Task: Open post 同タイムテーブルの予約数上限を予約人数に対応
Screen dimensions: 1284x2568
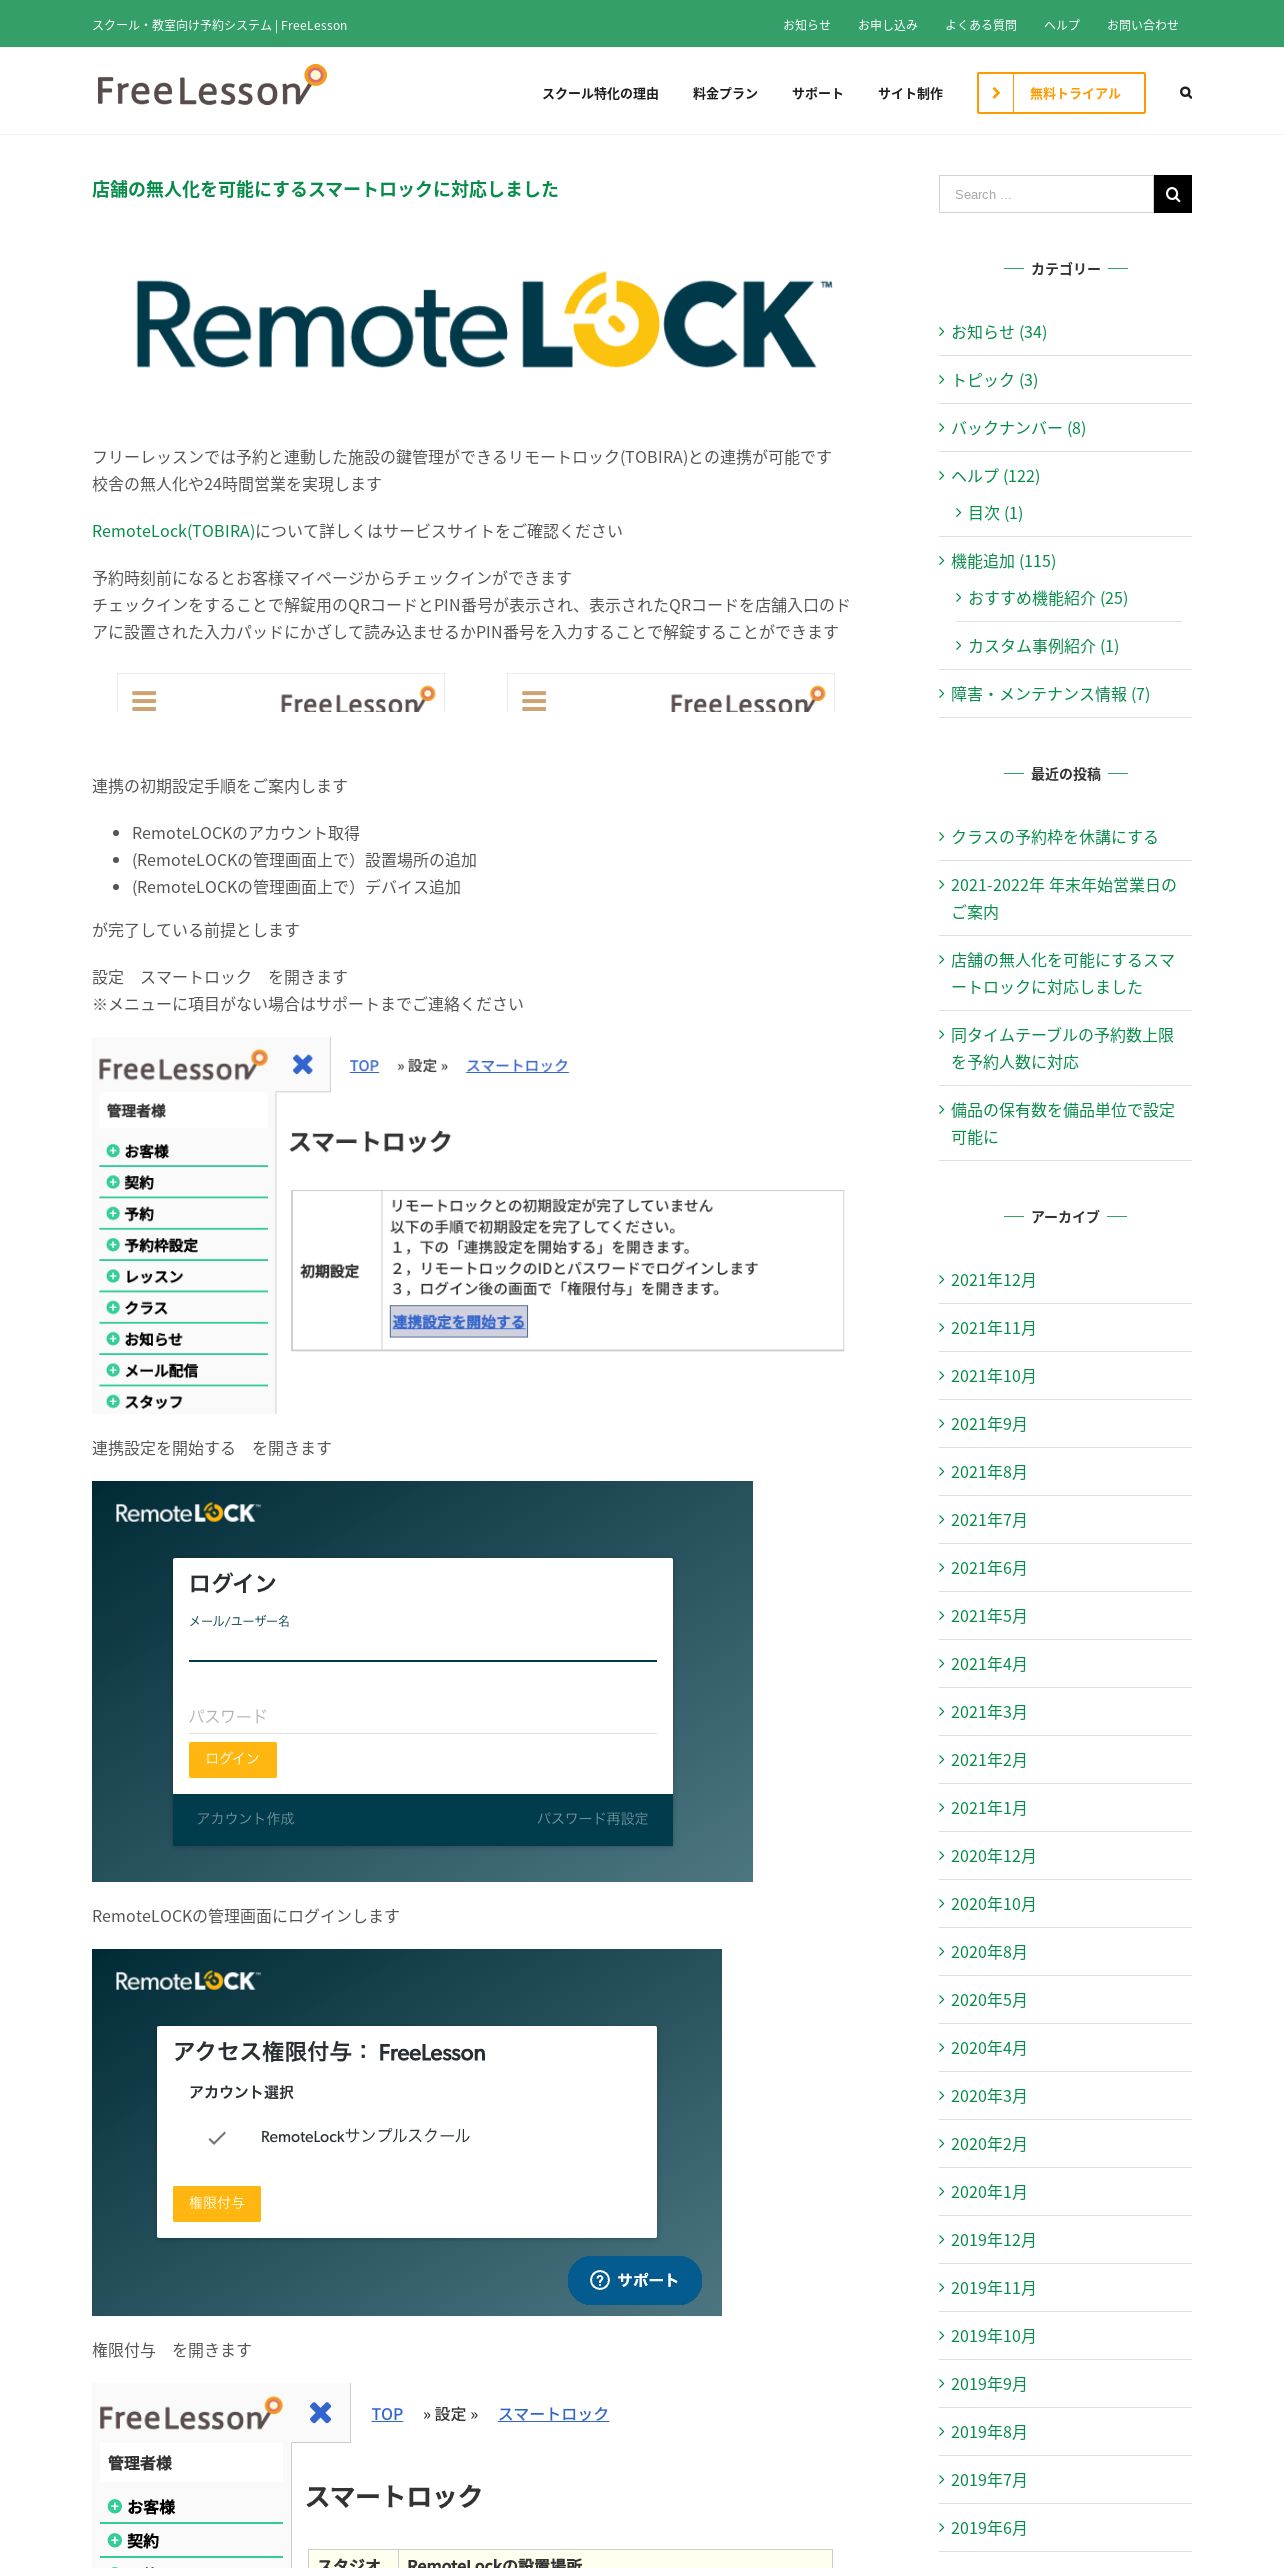Action: [1062, 1048]
